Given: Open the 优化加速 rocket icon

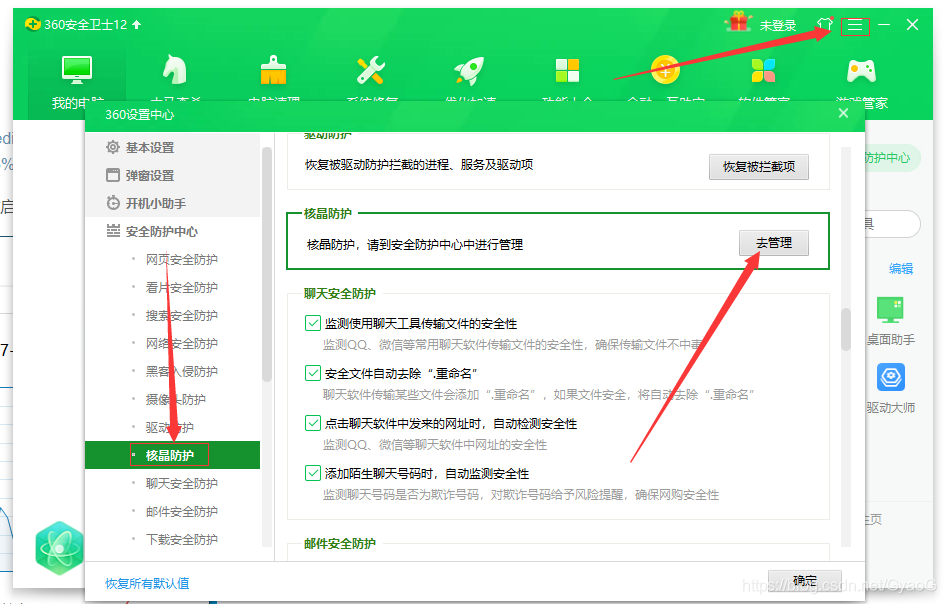Looking at the screenshot, I should coord(469,71).
